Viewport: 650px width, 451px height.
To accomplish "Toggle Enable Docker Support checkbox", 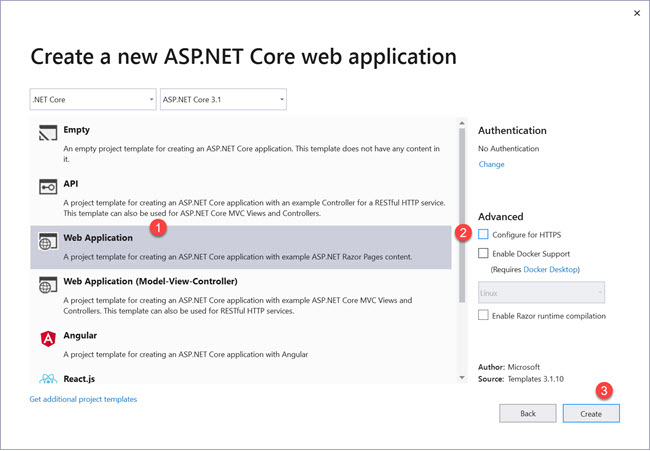I will [484, 254].
